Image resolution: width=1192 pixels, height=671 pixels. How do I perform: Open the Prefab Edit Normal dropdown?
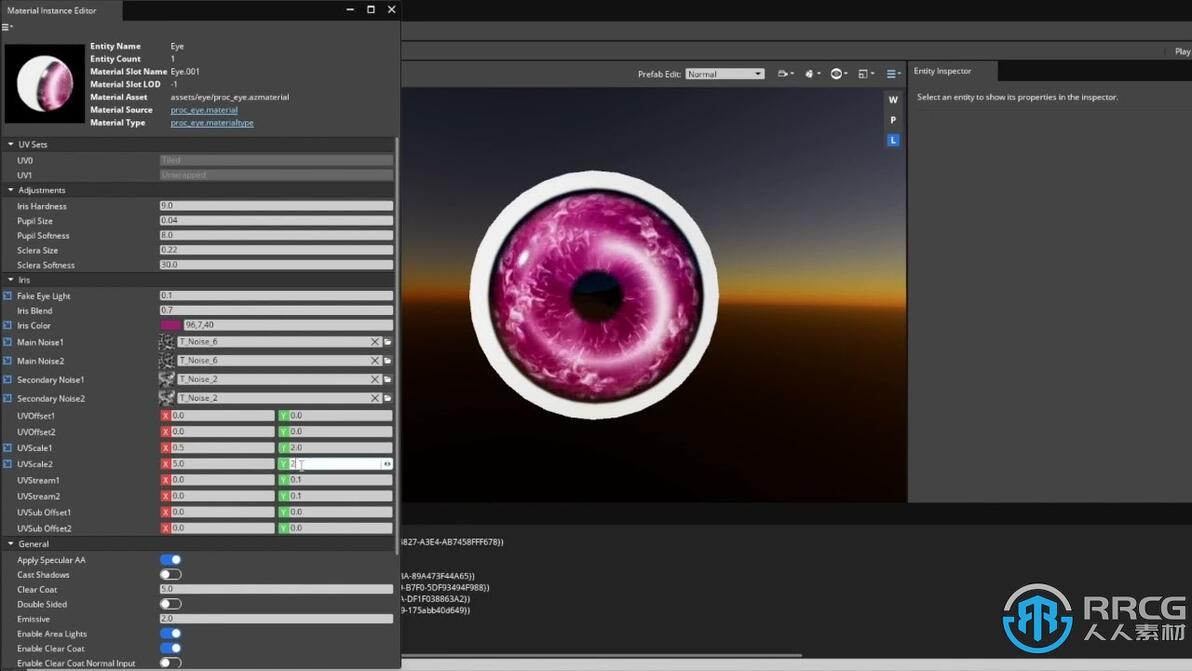pos(724,74)
